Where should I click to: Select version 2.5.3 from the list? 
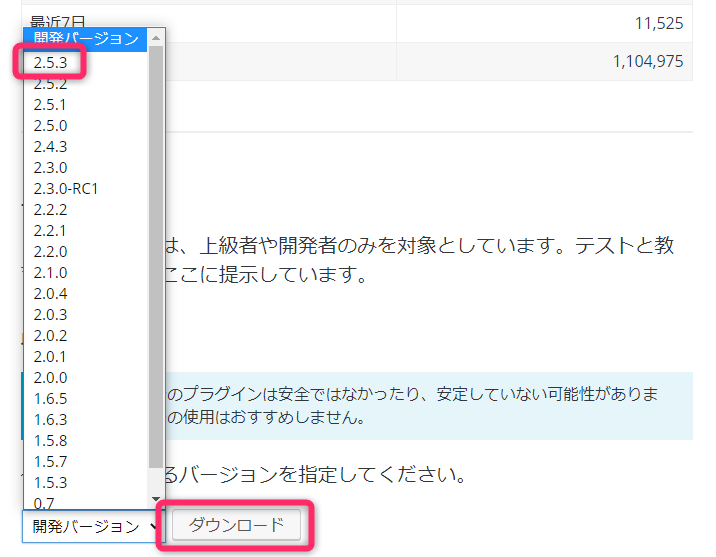(50, 62)
